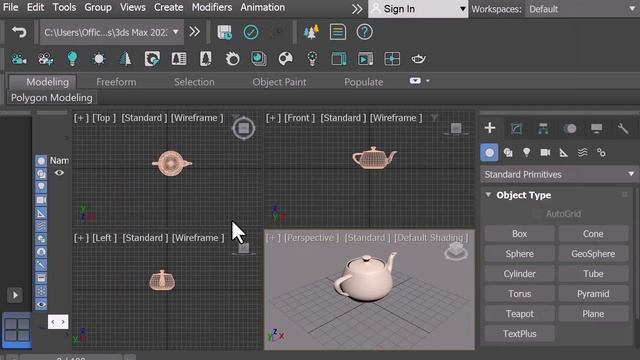
Task: Open the Group menu
Action: click(x=98, y=7)
